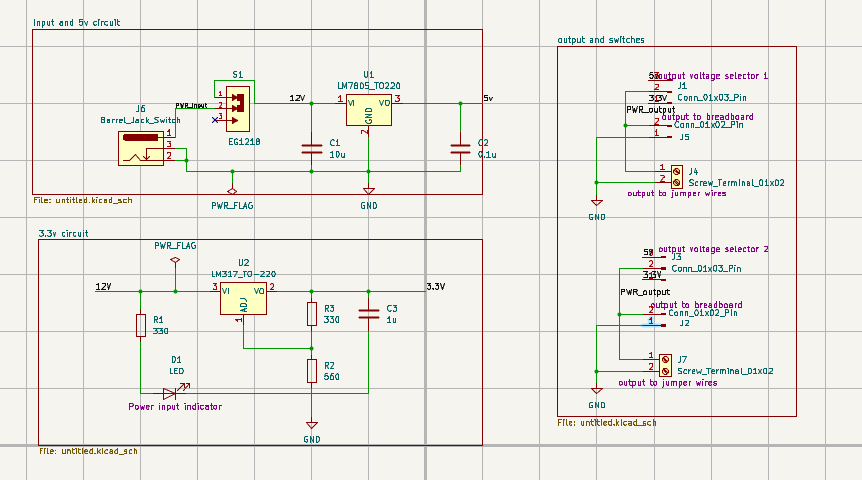Screen dimensions: 862x480
Task: Select PWR_FLAG symbol above U2 input
Action: [175, 261]
